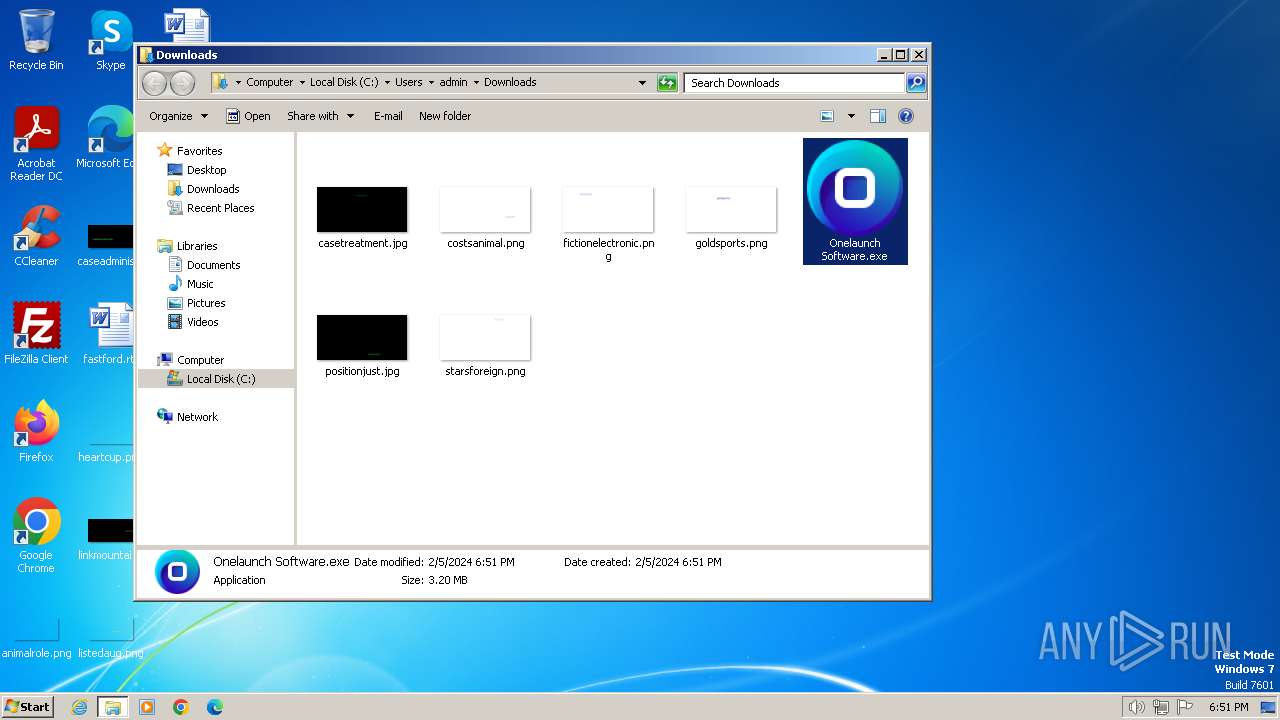Launch Google Chrome from the desktop

click(36, 535)
